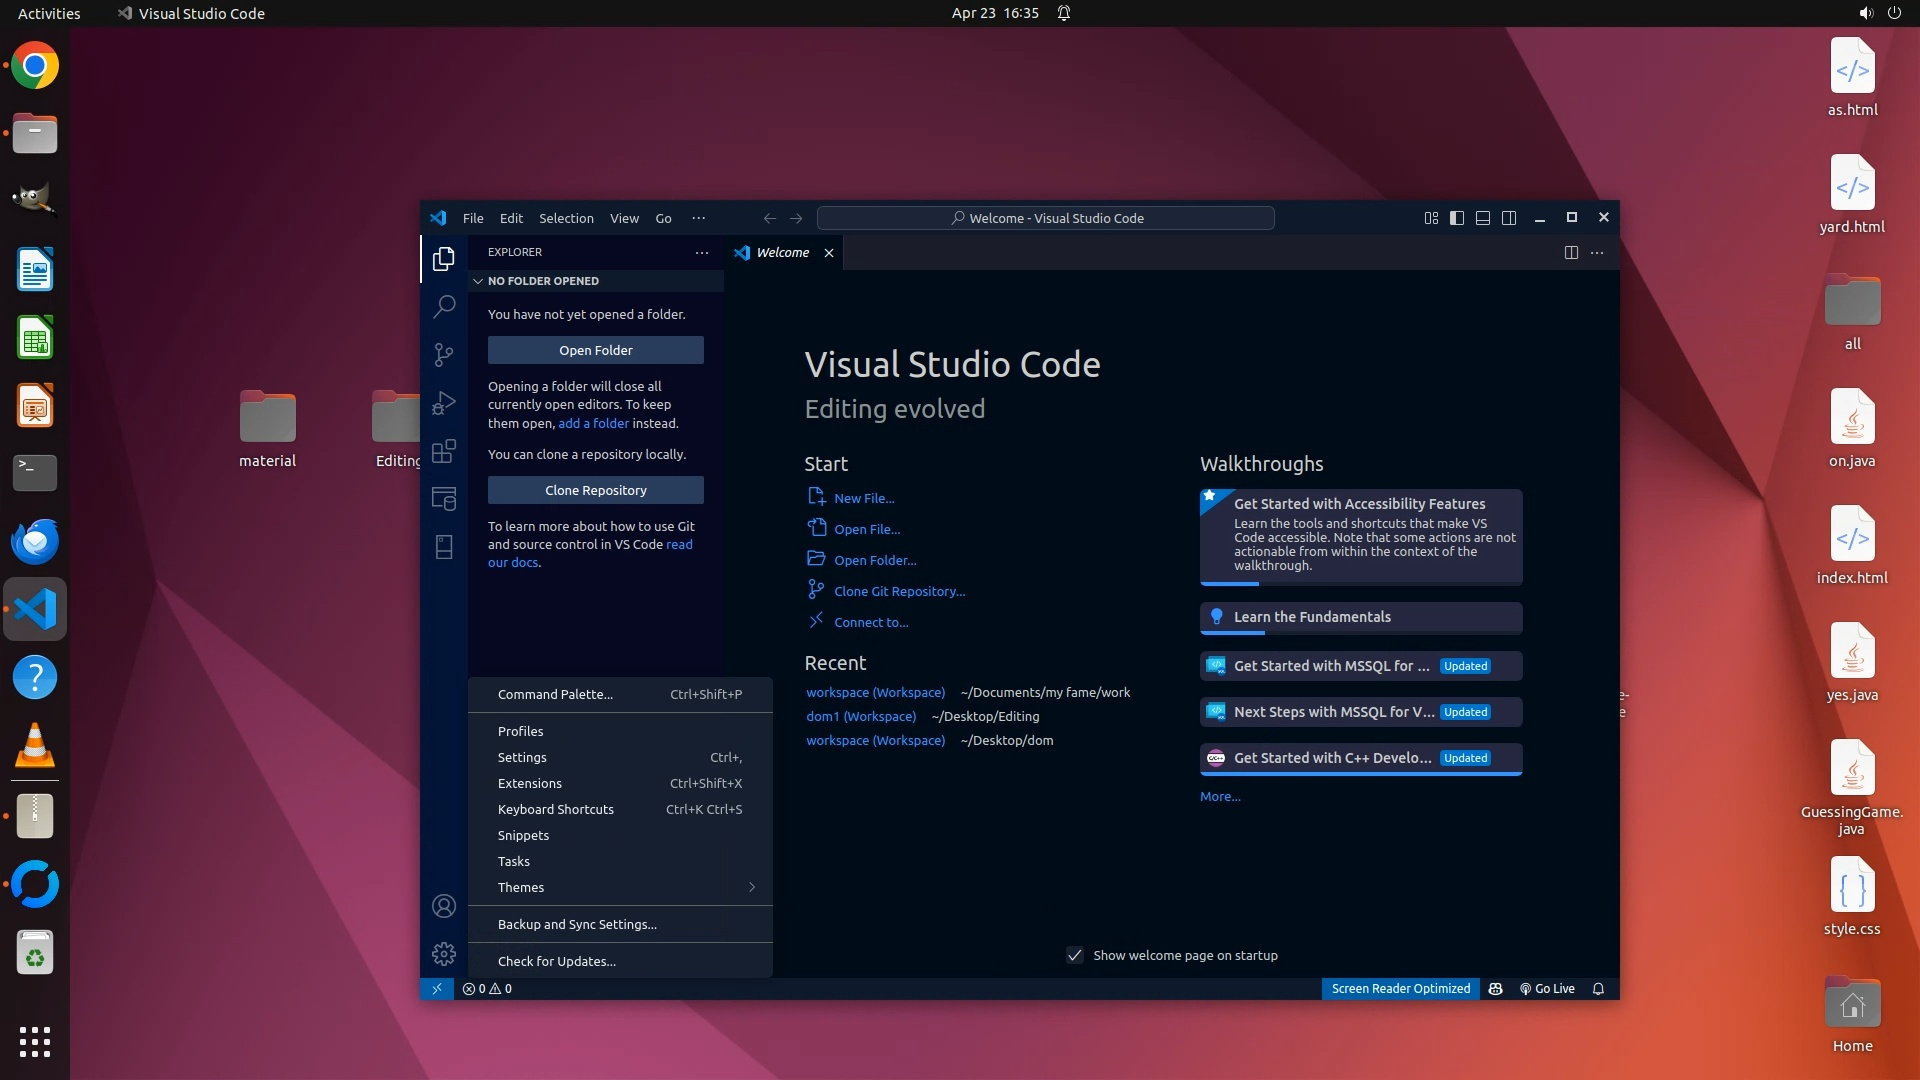Screen dimensions: 1920x1080
Task: Open the Source Control view icon
Action: 444,355
